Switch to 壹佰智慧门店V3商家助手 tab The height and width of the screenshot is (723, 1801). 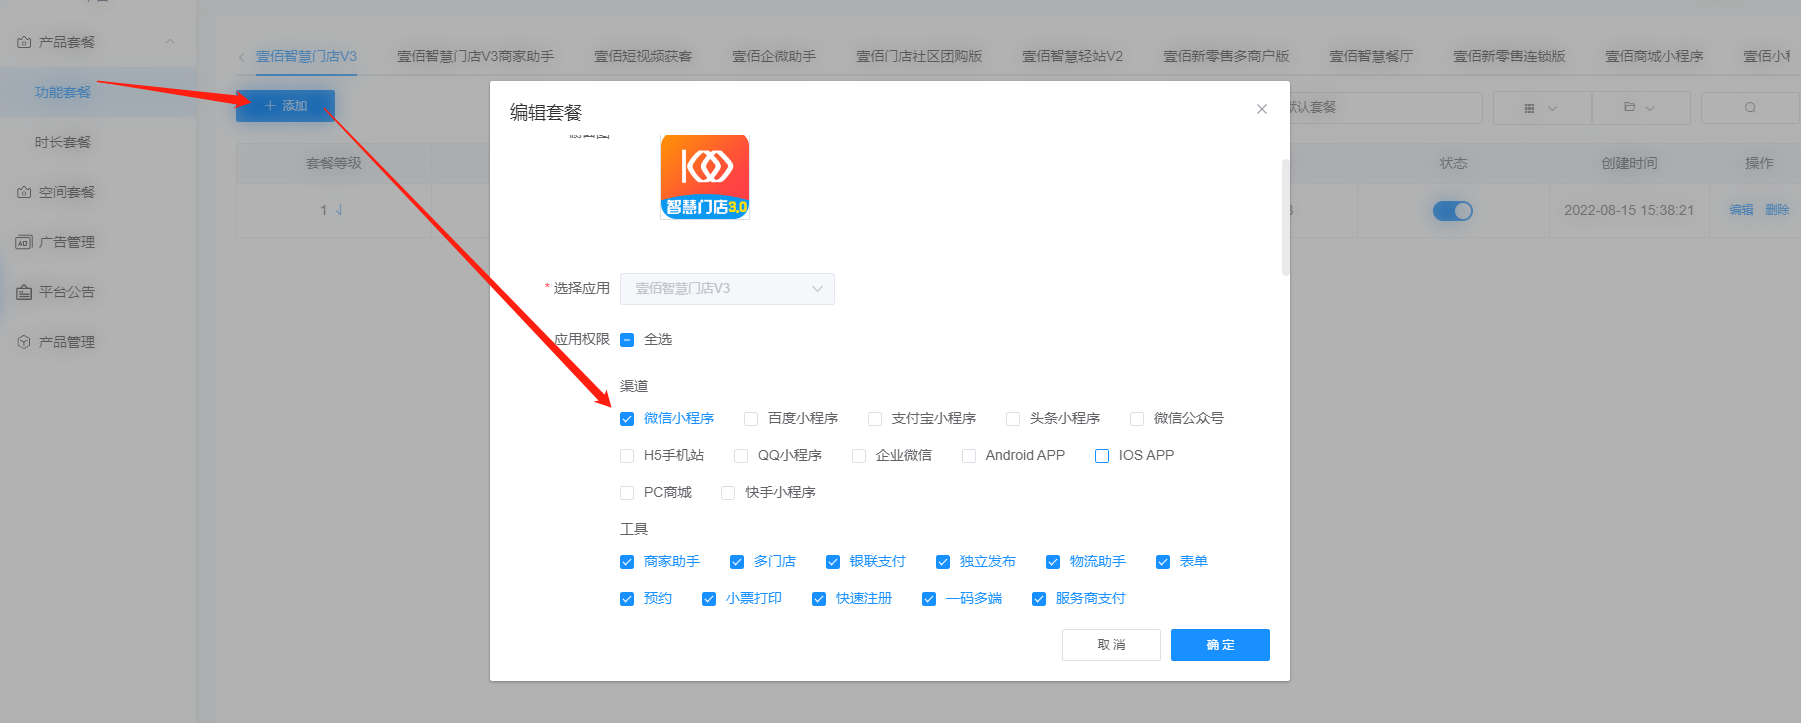[475, 56]
